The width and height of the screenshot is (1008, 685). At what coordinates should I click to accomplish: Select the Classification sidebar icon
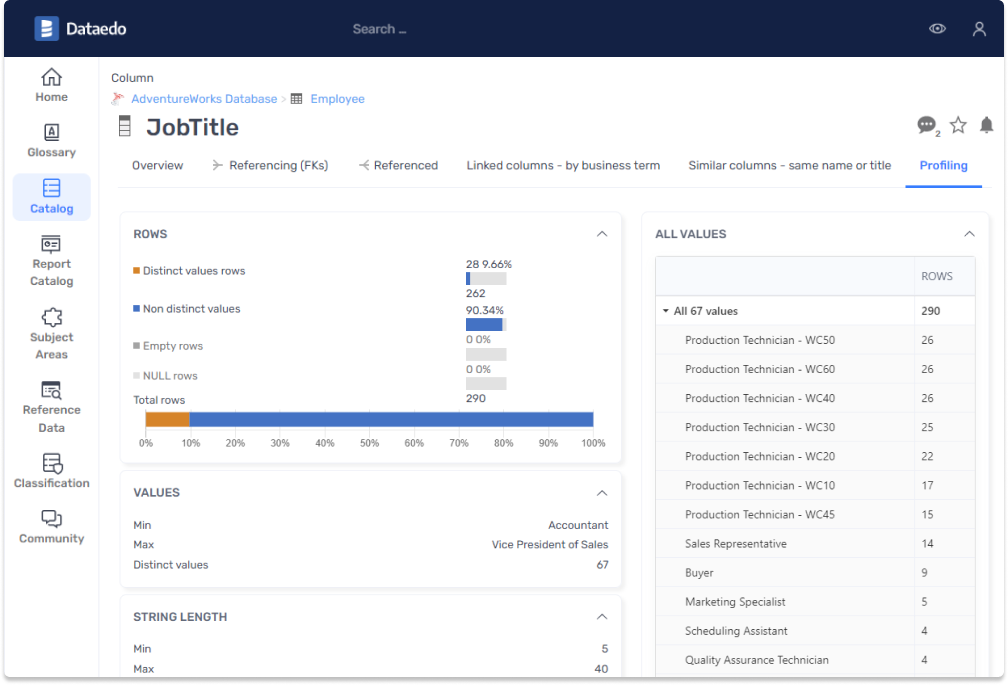tap(51, 471)
